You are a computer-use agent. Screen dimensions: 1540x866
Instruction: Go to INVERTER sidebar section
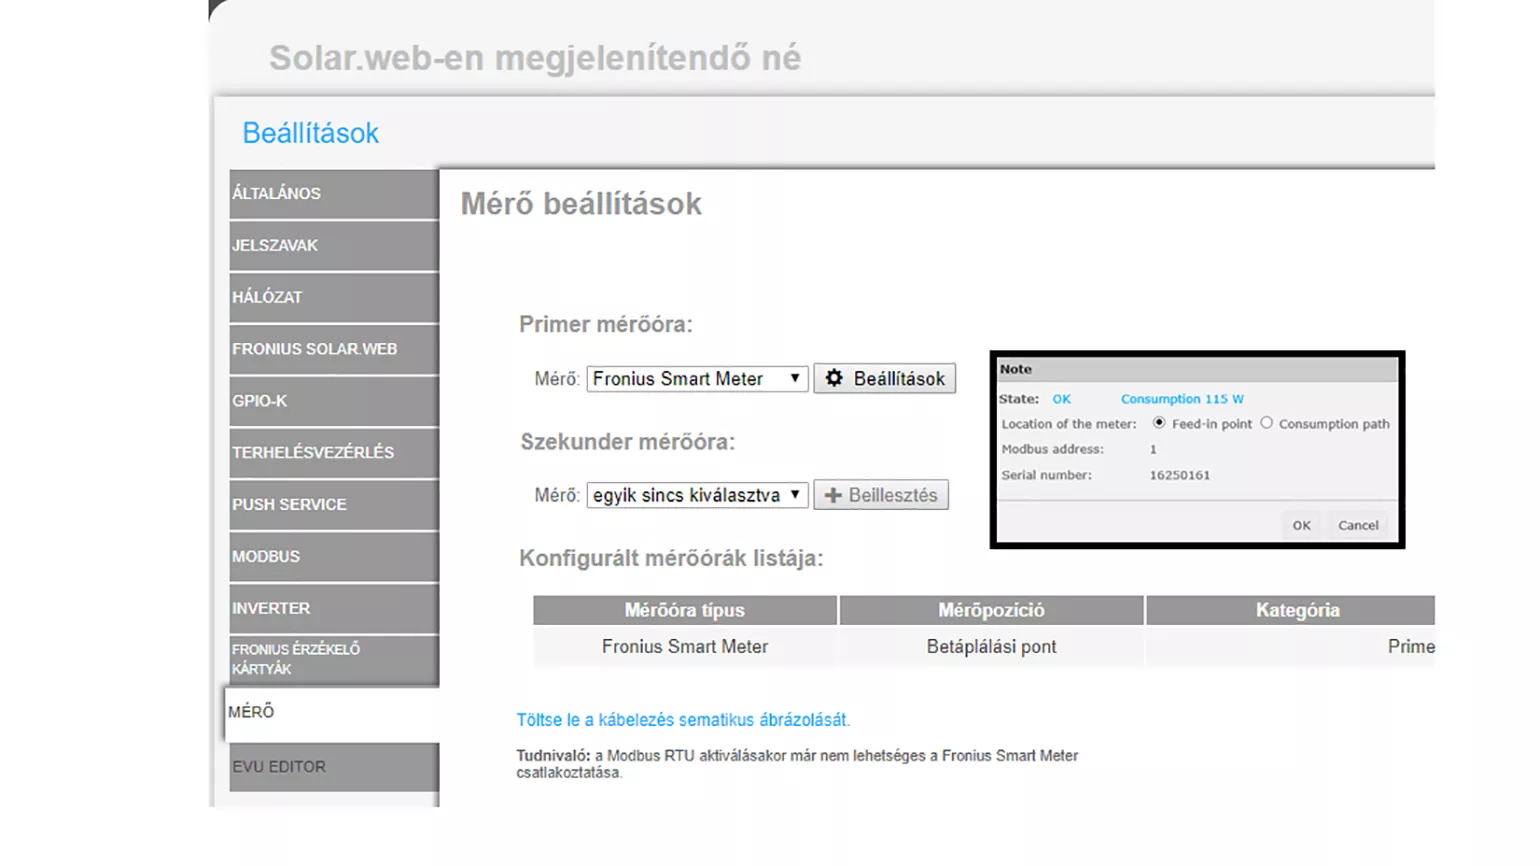coord(333,609)
